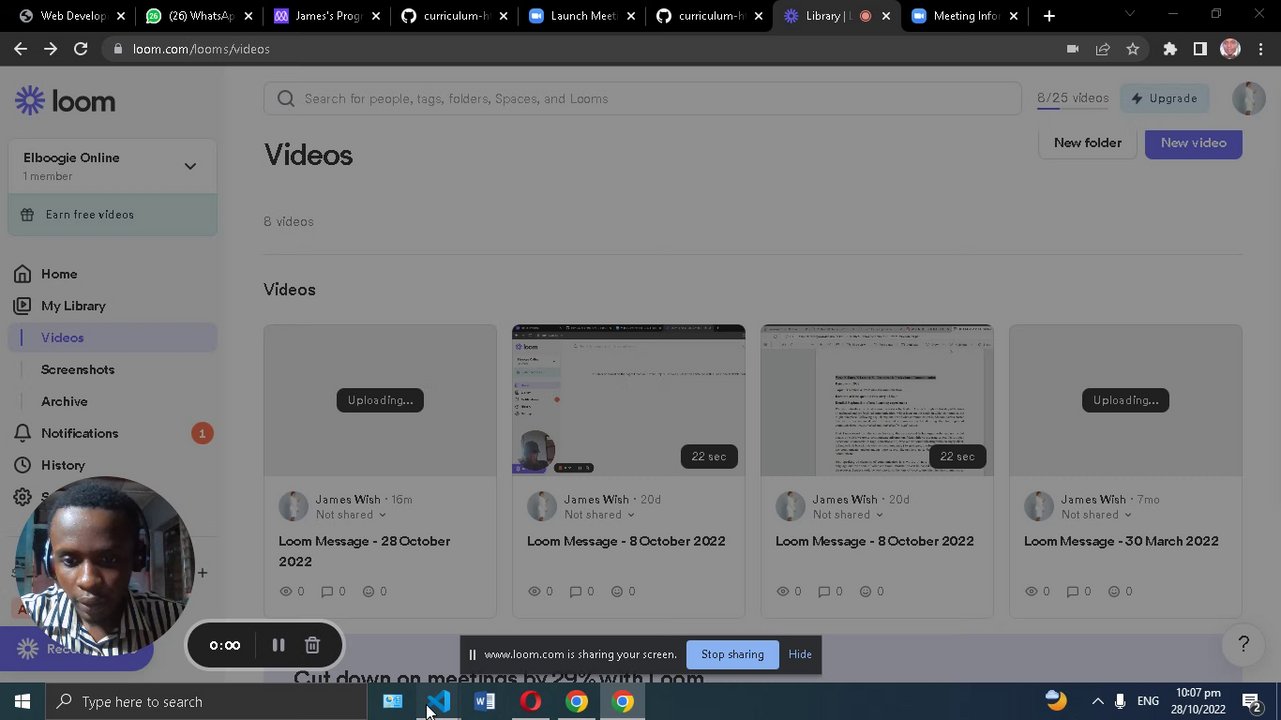Image resolution: width=1281 pixels, height=720 pixels.
Task: Reload the Loom page
Action: tap(81, 49)
